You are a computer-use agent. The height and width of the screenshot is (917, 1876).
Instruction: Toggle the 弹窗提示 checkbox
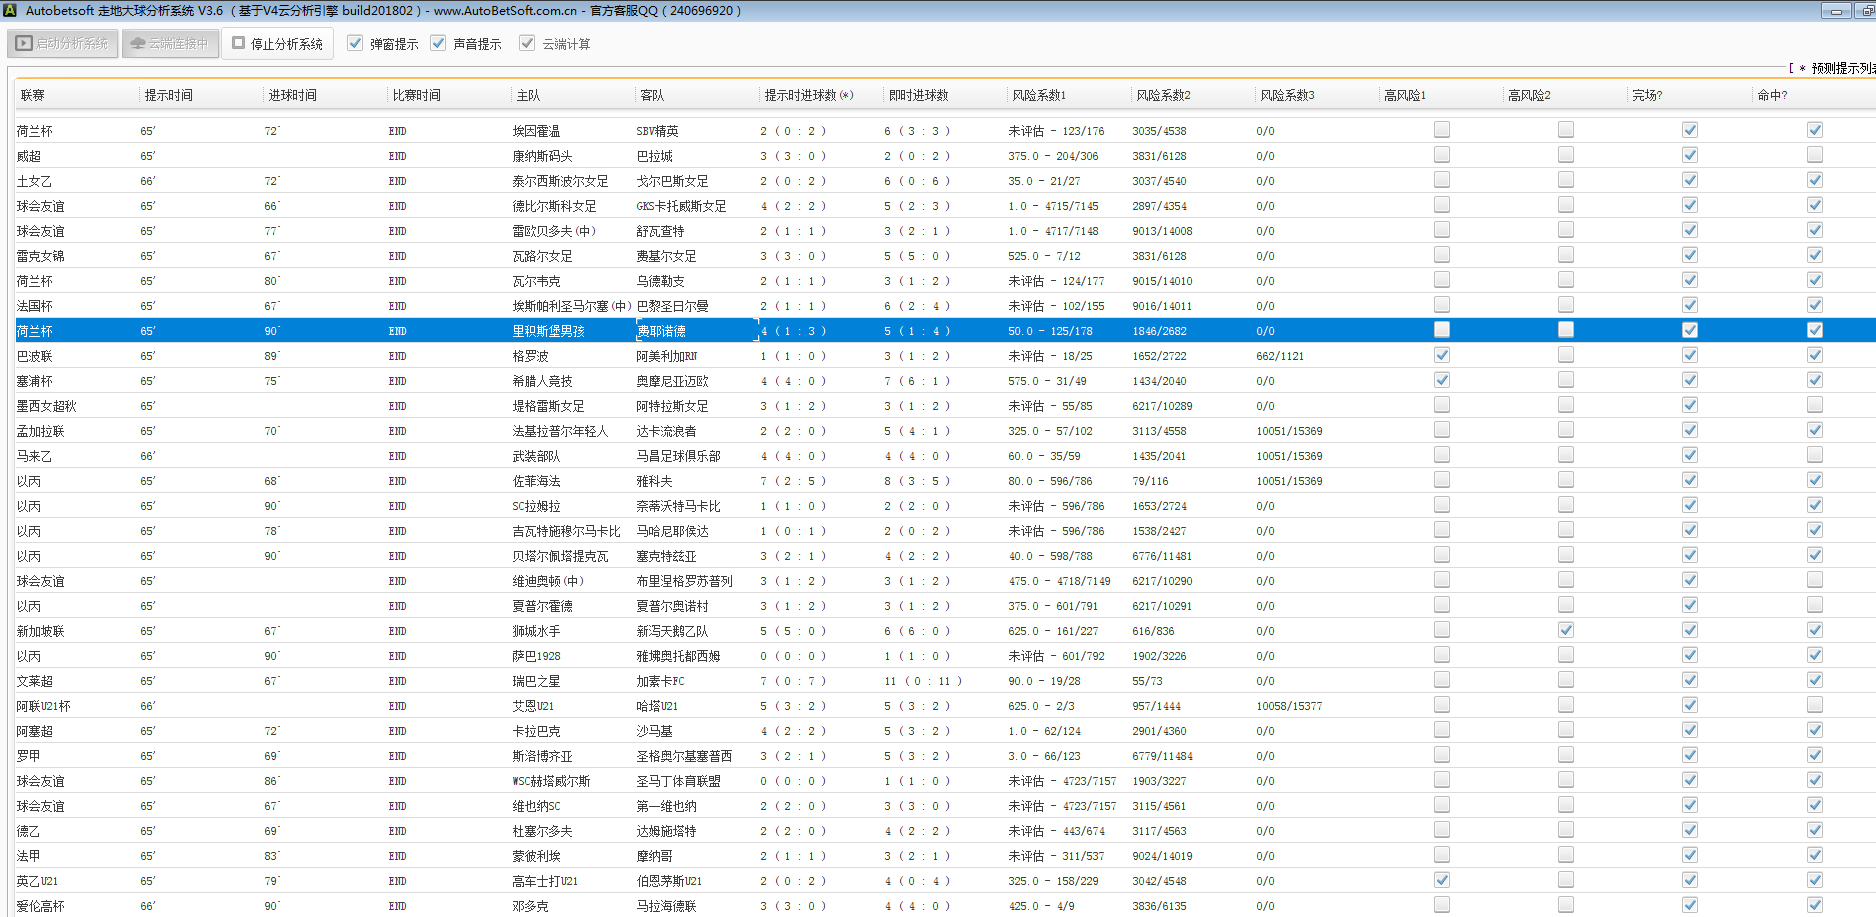(355, 44)
